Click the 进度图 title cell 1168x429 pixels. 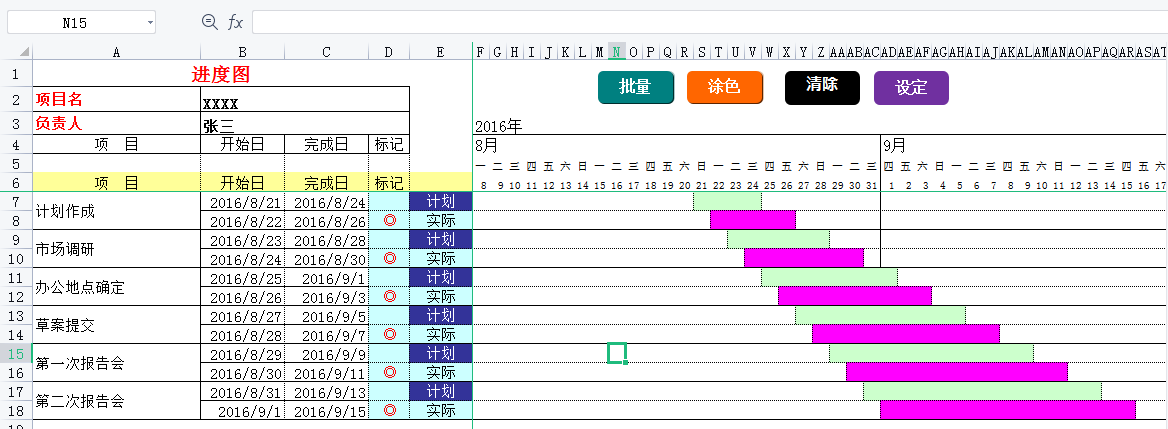tap(221, 74)
